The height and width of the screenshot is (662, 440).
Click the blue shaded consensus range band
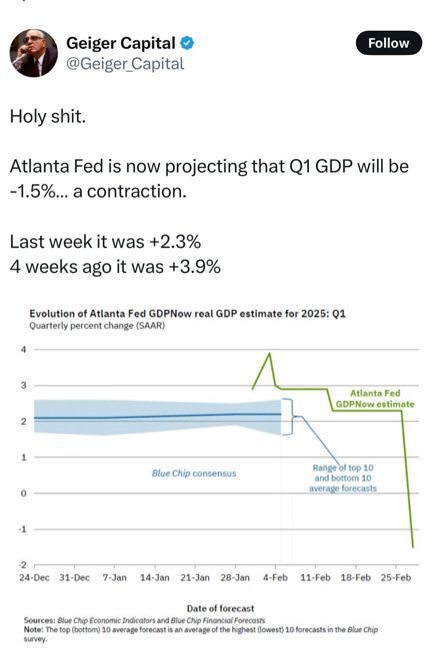(x=158, y=417)
